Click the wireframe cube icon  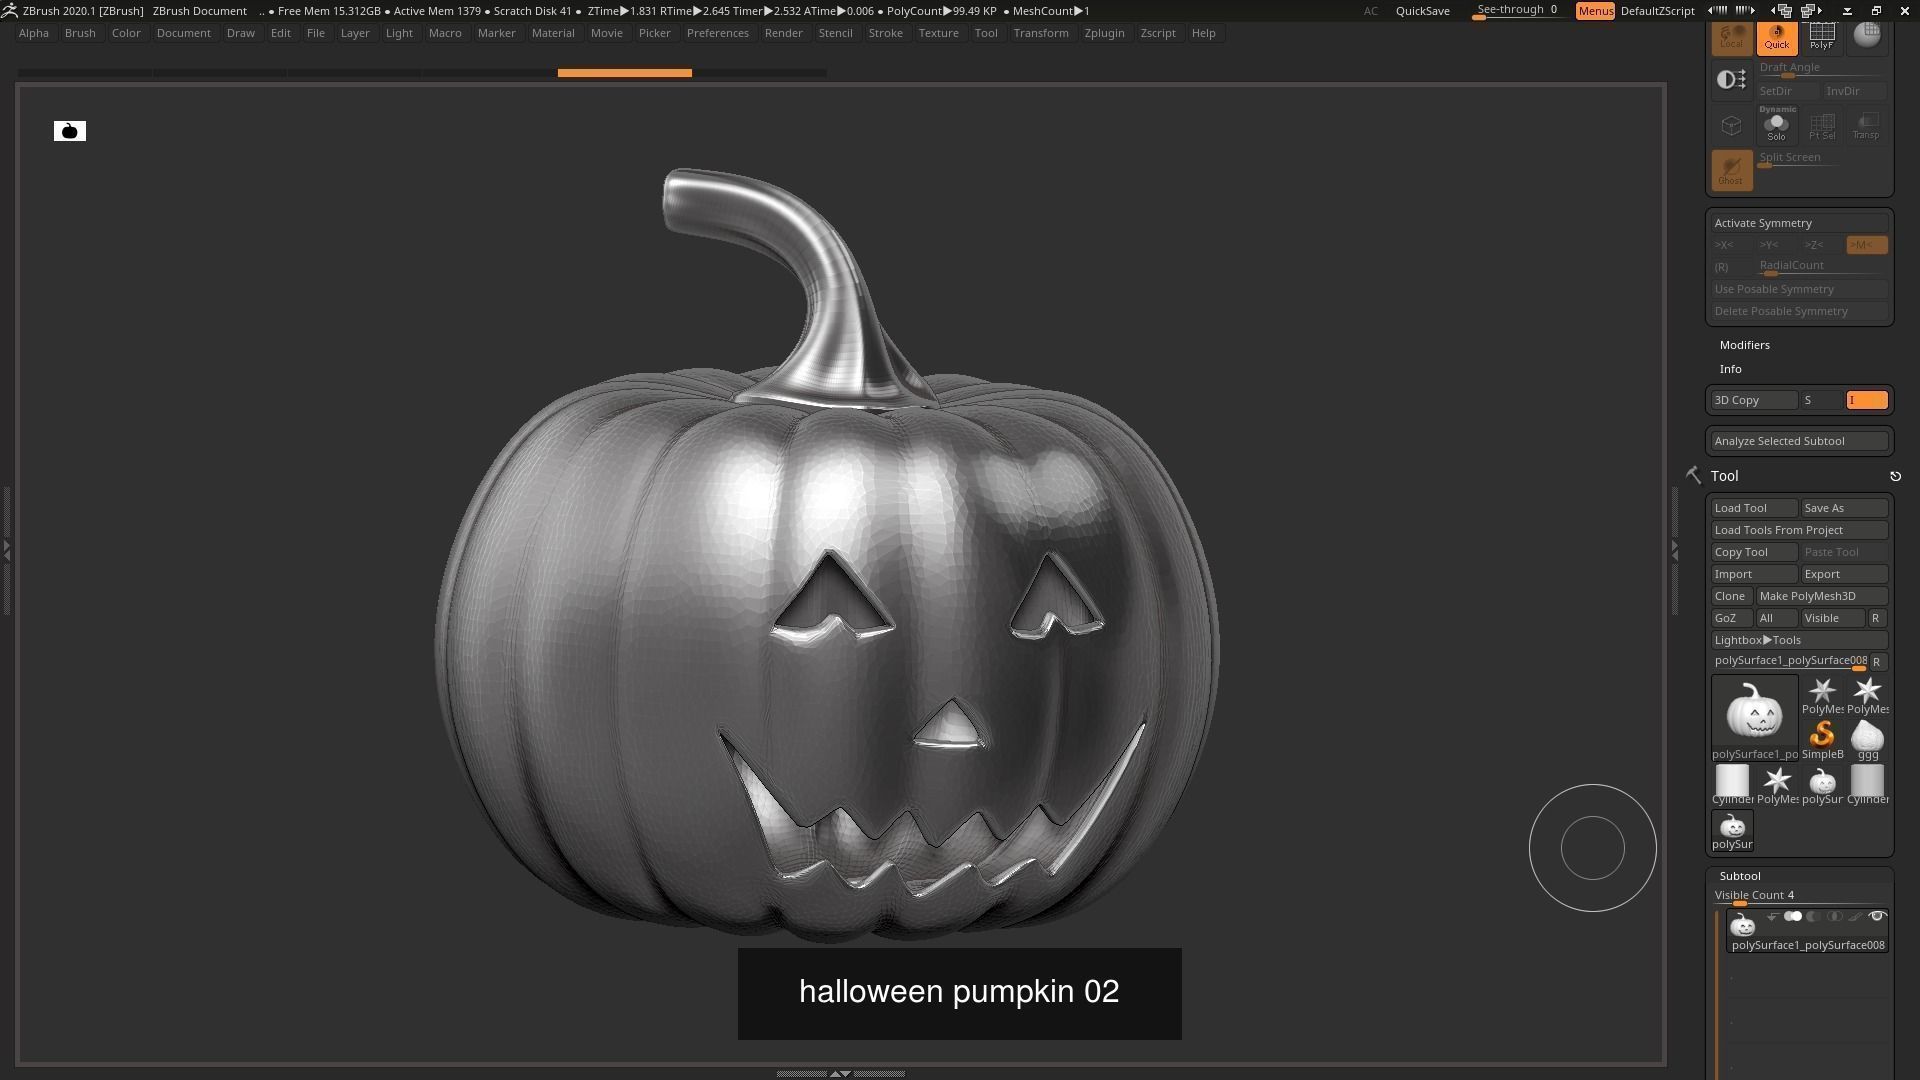(1731, 126)
